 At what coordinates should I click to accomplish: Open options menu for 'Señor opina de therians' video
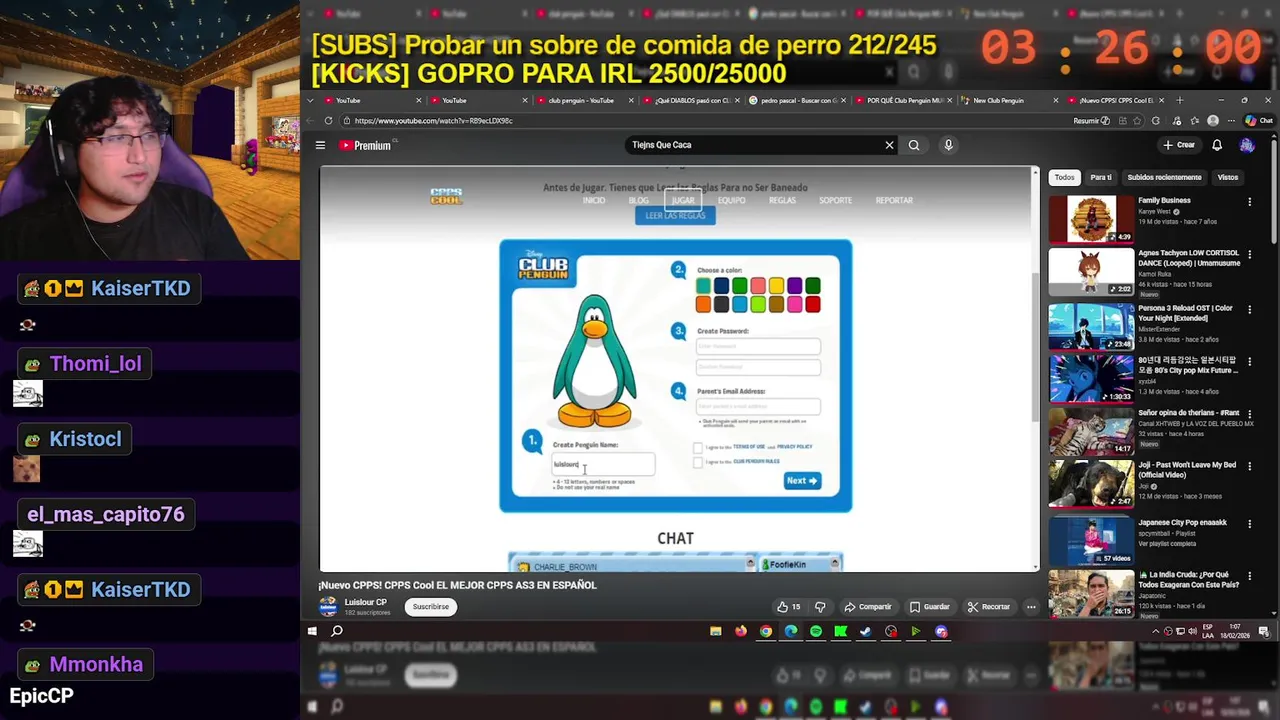[1249, 414]
